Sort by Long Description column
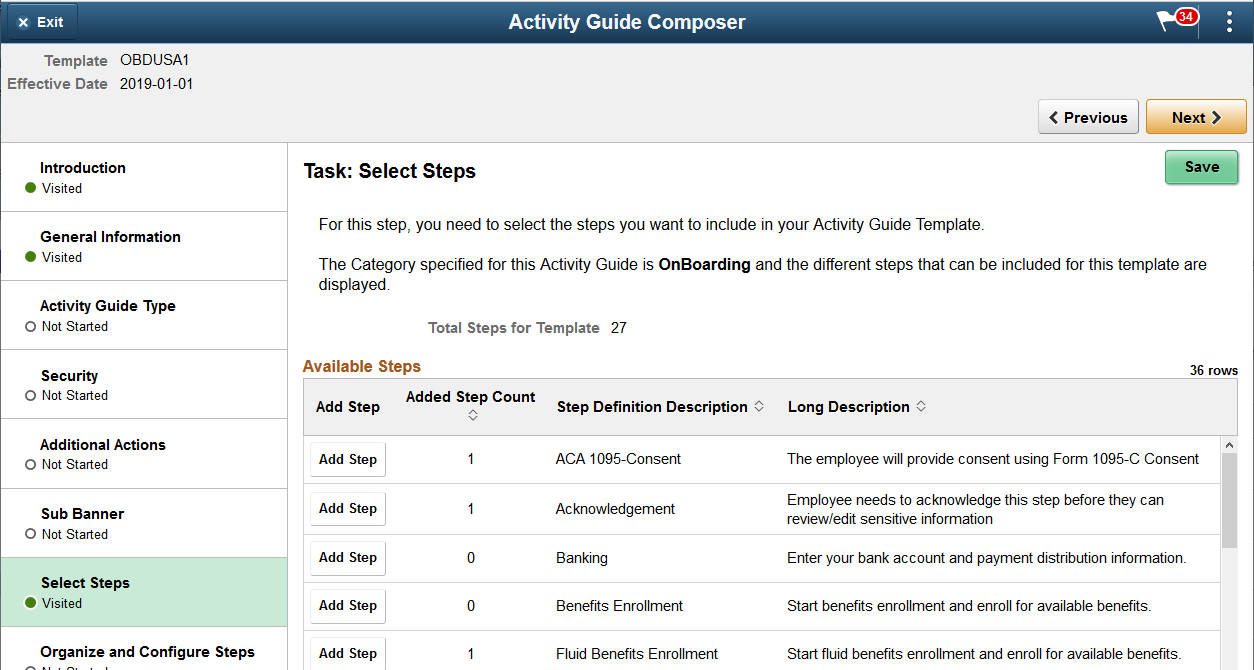 [851, 406]
